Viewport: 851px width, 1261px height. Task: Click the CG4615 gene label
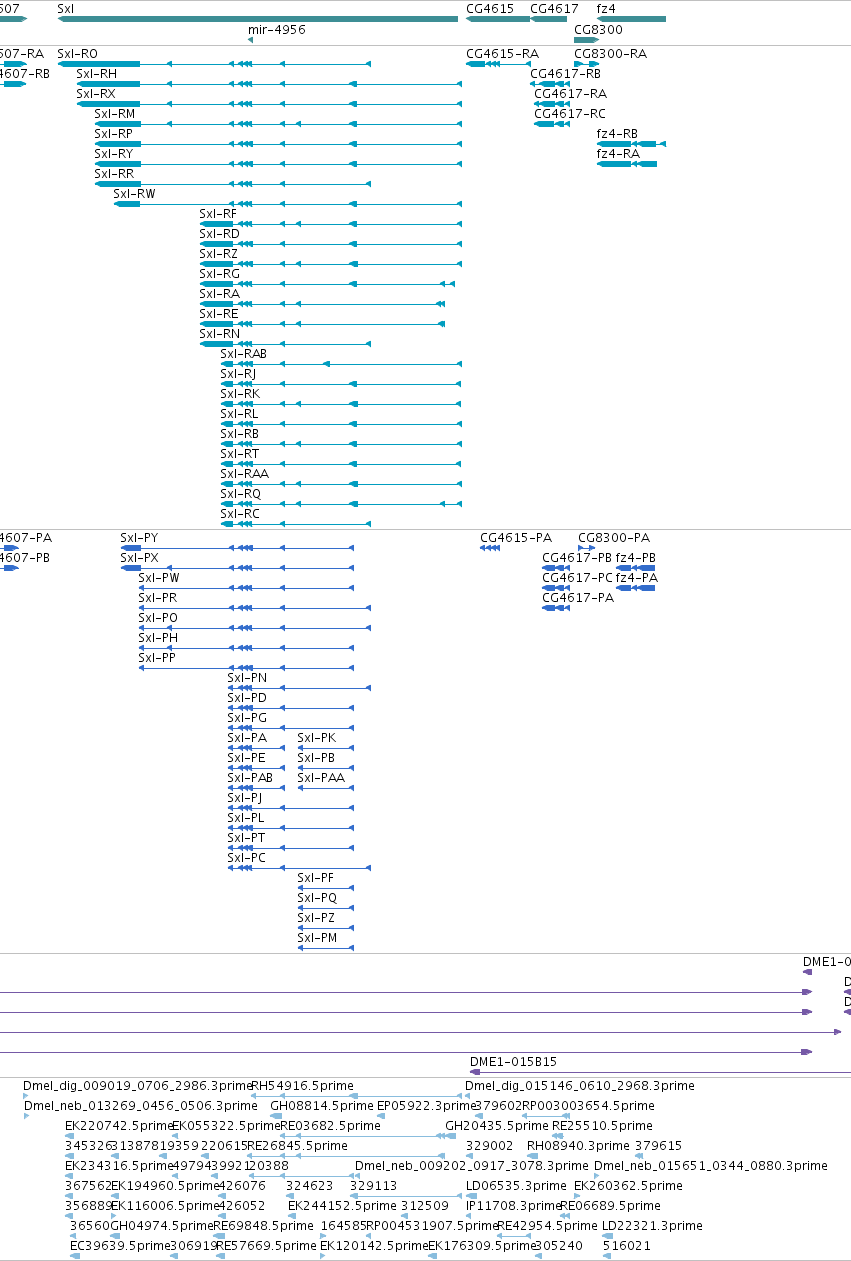click(x=490, y=8)
